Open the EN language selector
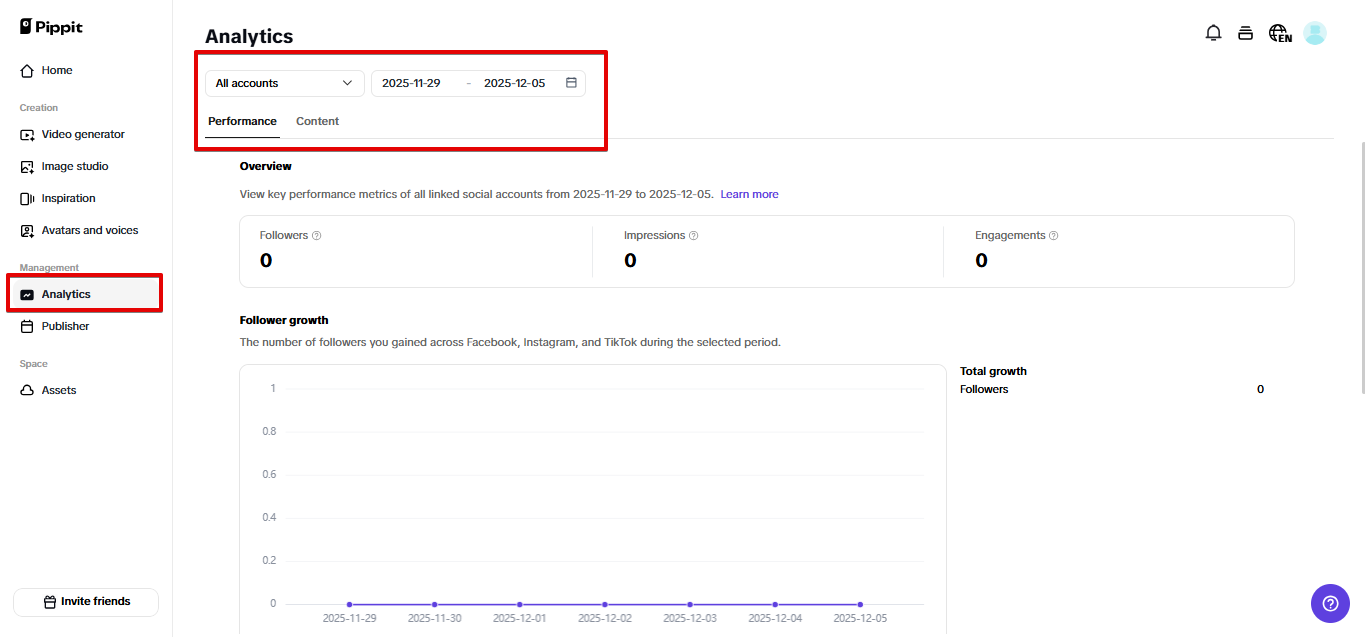This screenshot has height=637, width=1365. click(1279, 32)
